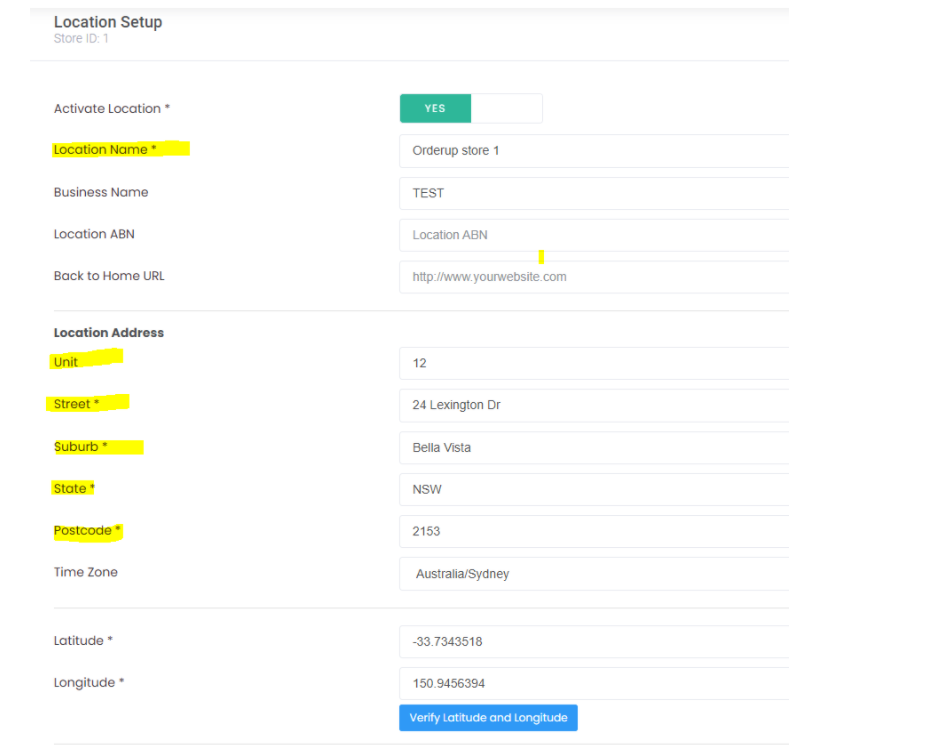This screenshot has width=950, height=748.
Task: Click the State field showing NSW
Action: pyautogui.click(x=593, y=489)
